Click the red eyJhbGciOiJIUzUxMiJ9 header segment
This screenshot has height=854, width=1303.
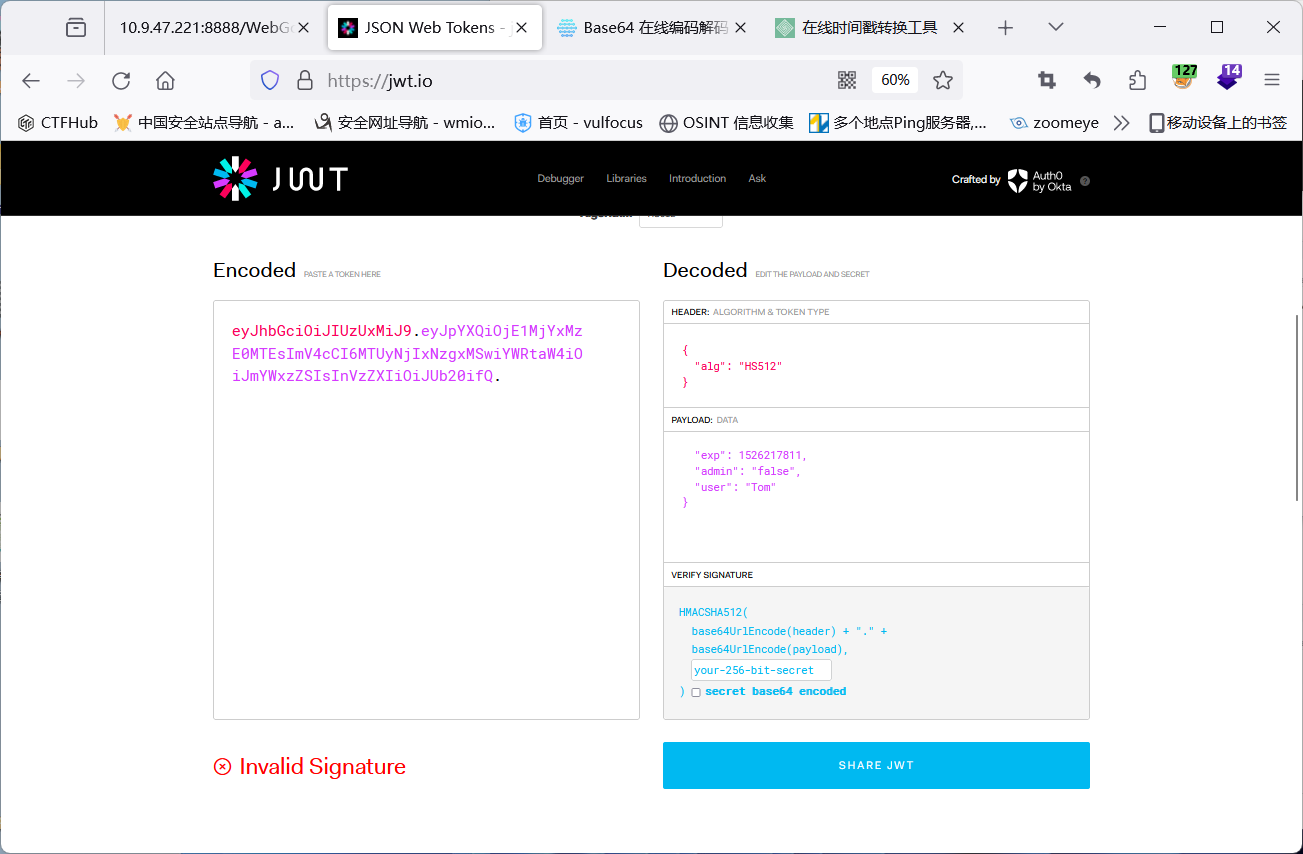coord(321,331)
